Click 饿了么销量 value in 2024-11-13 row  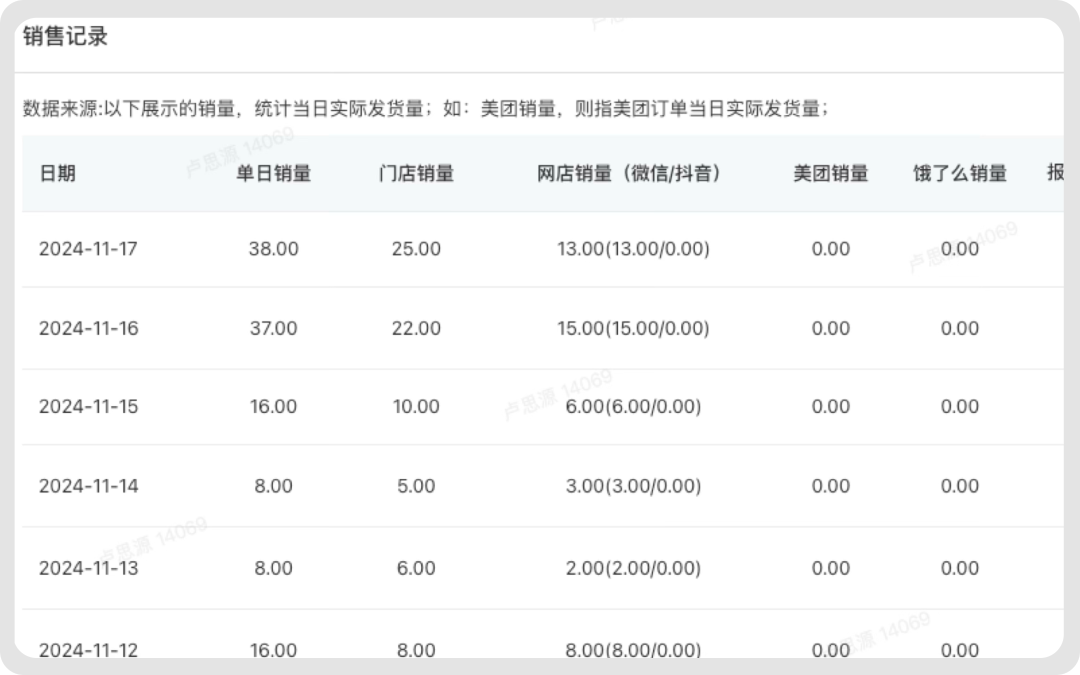(x=959, y=568)
